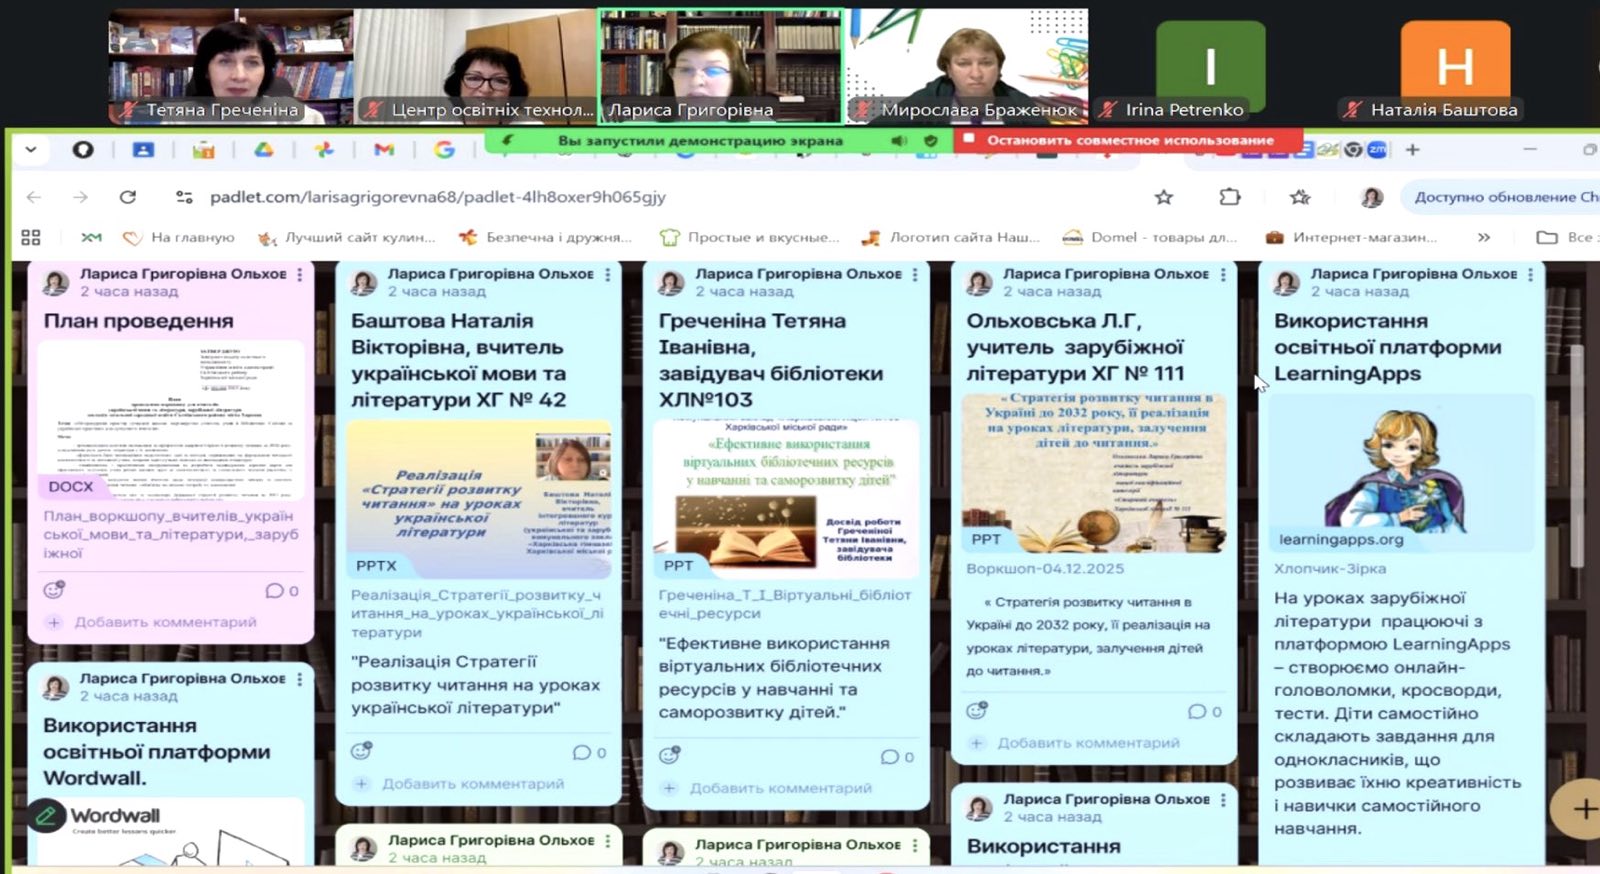Open the Domel bookmark
Screen dimensions: 1600x874
(1150, 237)
